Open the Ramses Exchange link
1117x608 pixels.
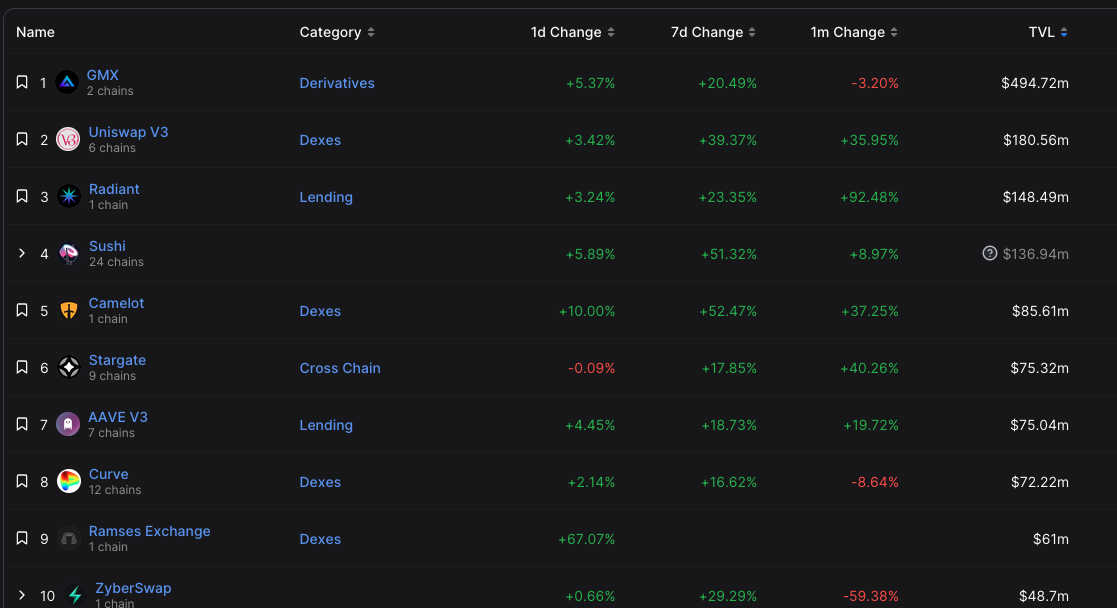[150, 531]
